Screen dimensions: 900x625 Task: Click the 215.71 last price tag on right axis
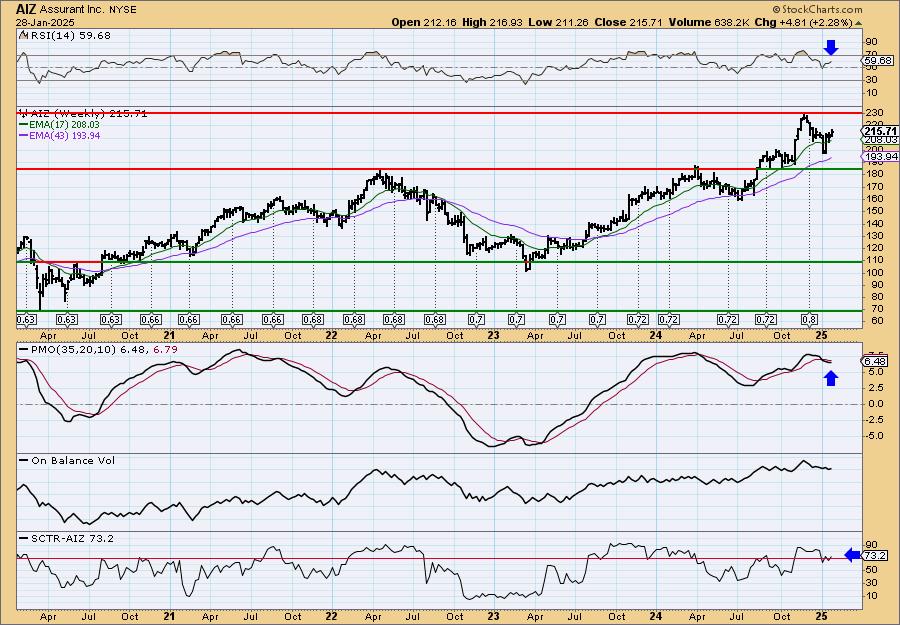[880, 131]
